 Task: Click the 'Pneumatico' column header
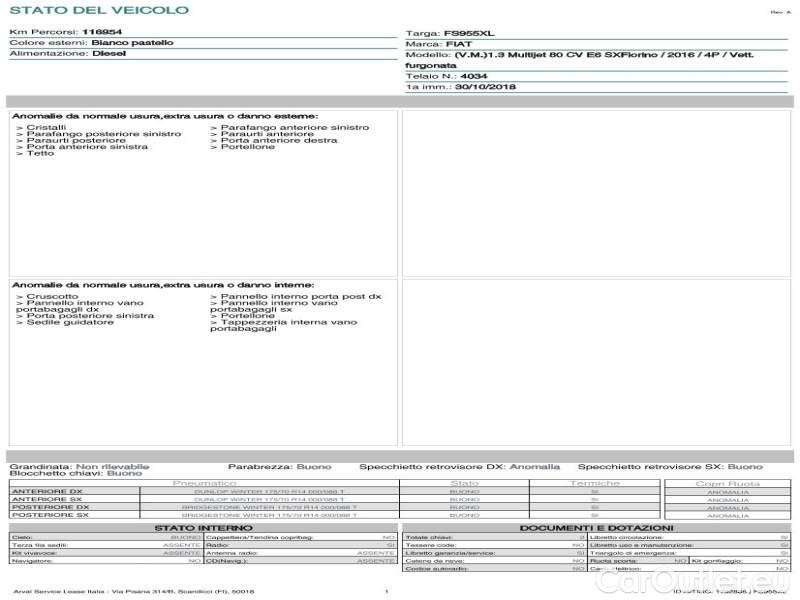(205, 483)
